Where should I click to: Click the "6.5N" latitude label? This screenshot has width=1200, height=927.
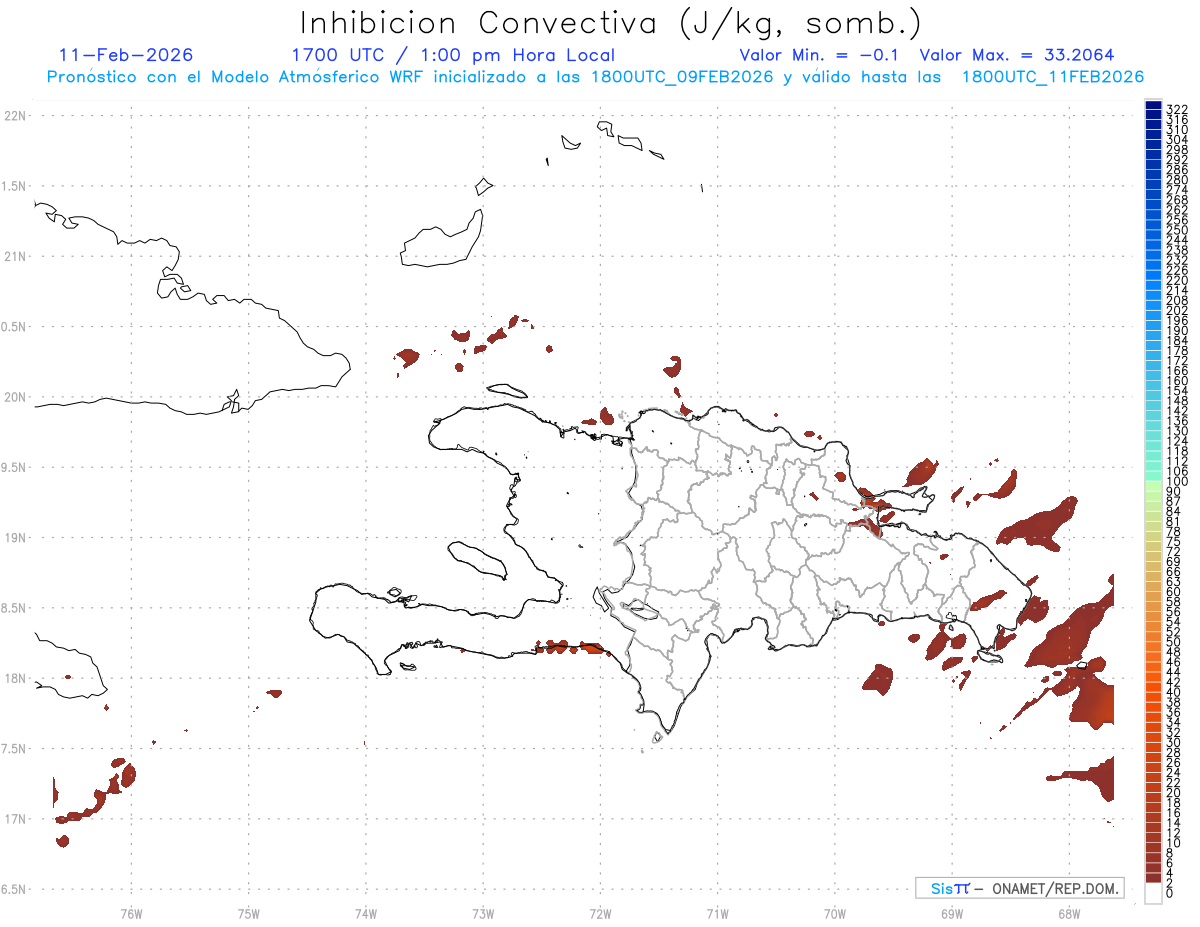point(14,889)
